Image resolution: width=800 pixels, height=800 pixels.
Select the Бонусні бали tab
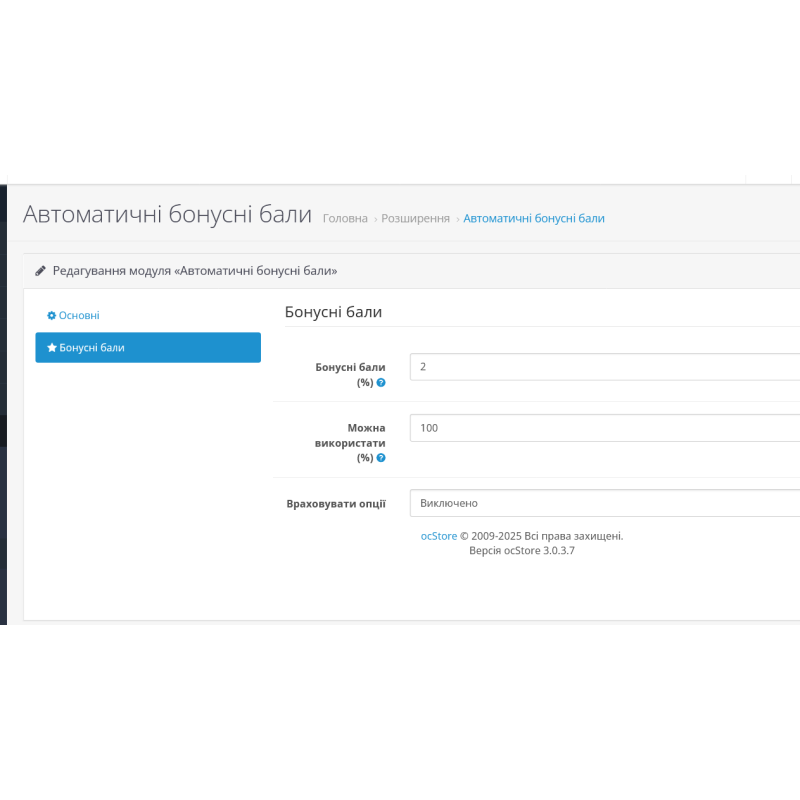pos(148,347)
